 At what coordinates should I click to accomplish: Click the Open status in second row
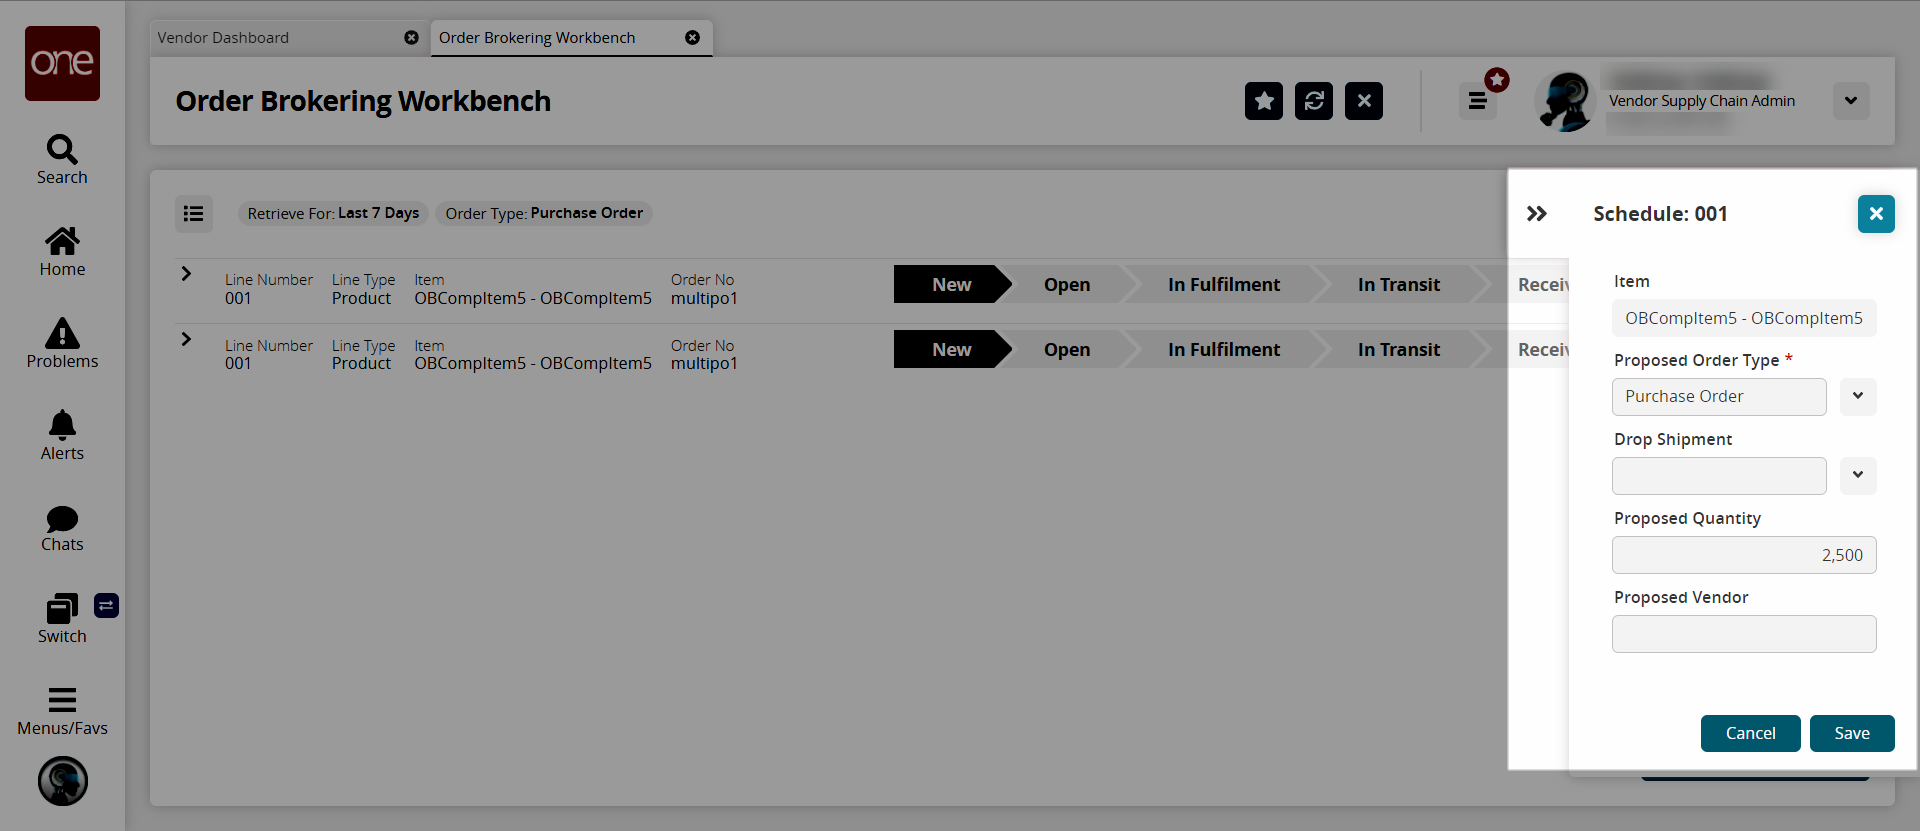pyautogui.click(x=1067, y=350)
